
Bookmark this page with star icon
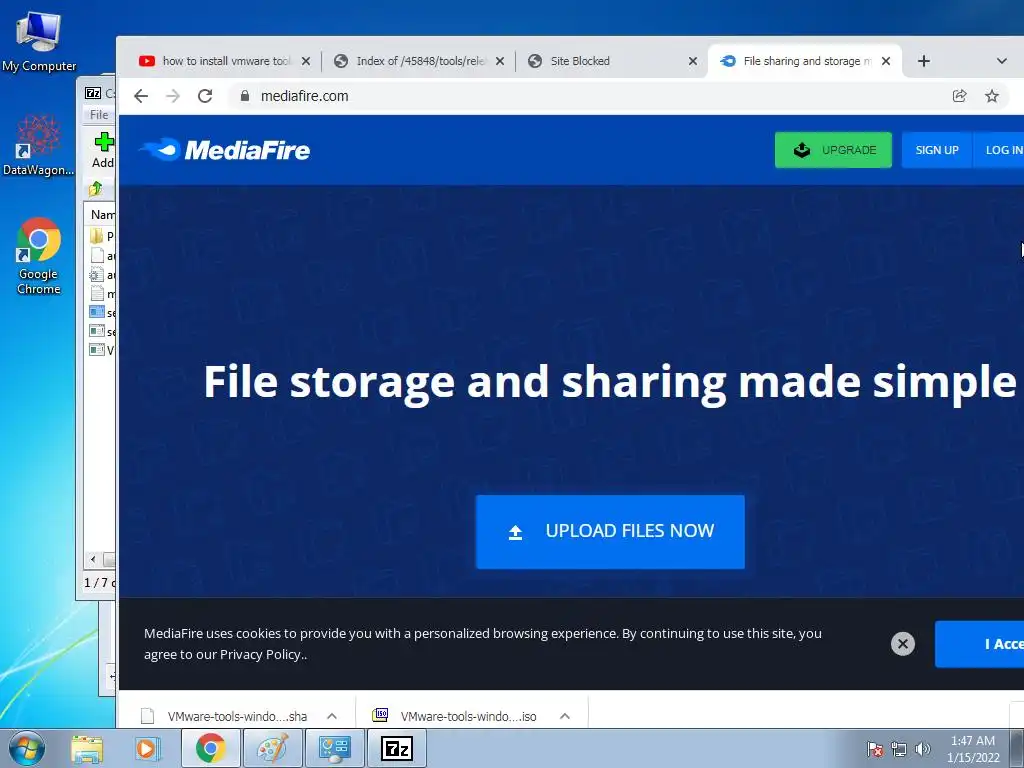pos(991,96)
